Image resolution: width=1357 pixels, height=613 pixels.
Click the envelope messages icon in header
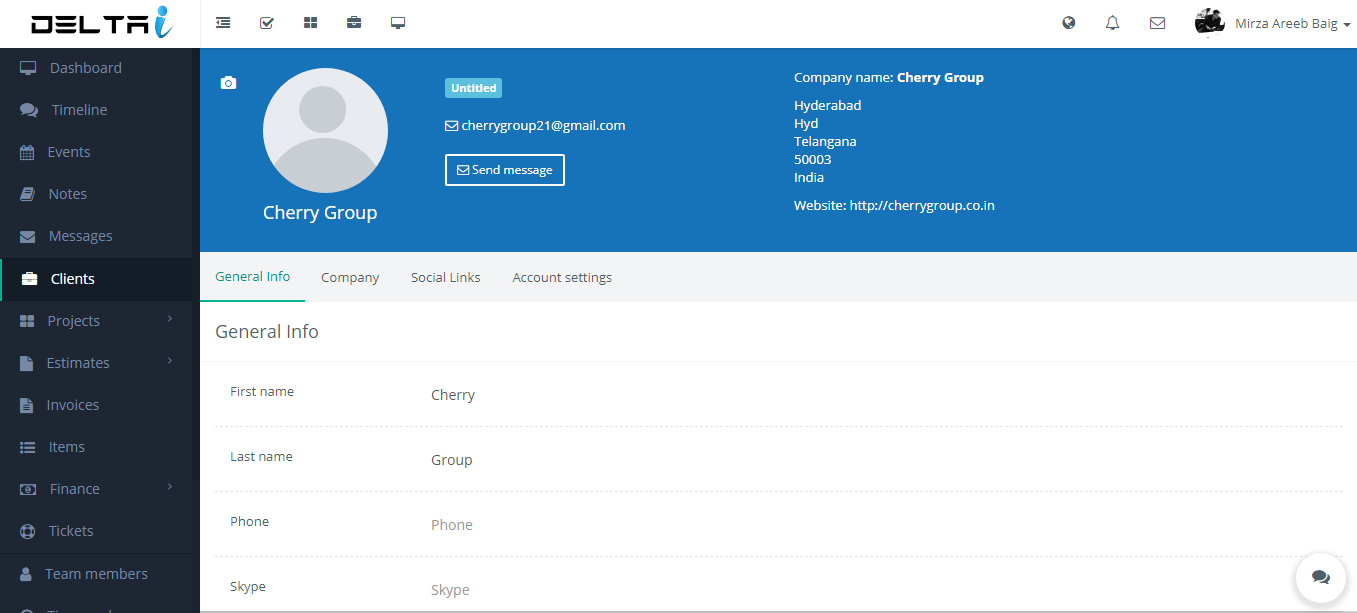1157,23
